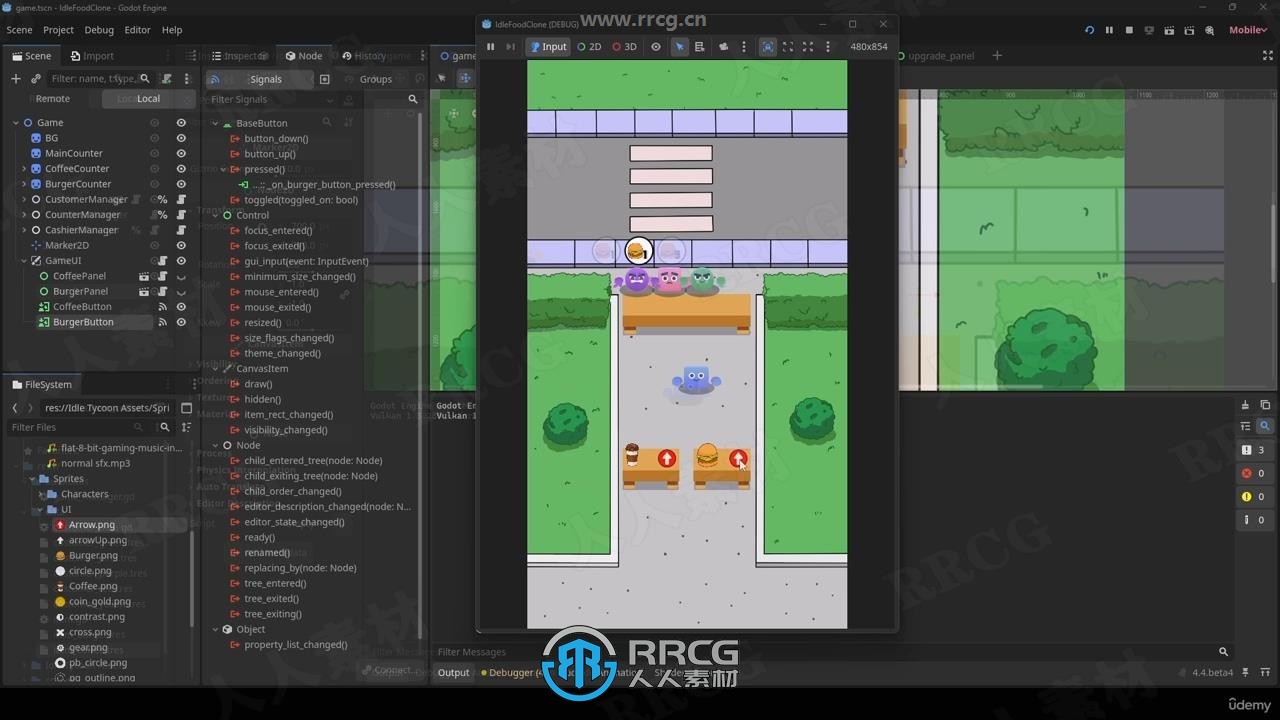
Task: Toggle selection visibility eye in debug window
Action: [x=656, y=47]
